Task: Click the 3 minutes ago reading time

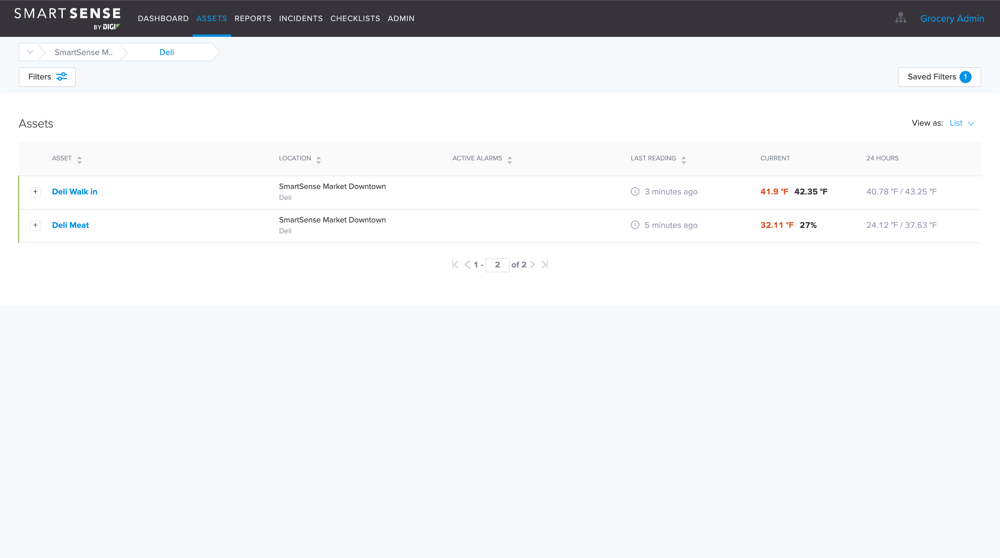Action: (671, 191)
